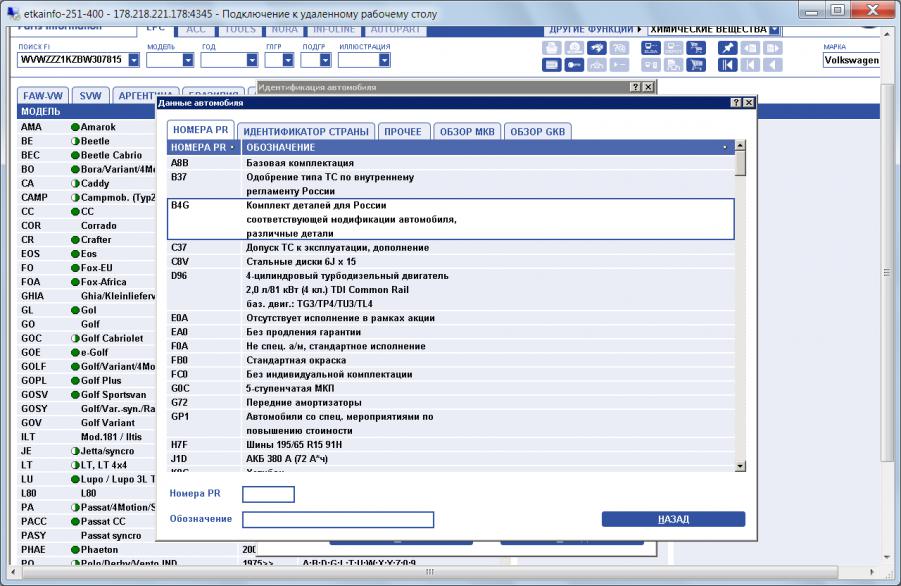Viewport: 901px width, 586px height.
Task: Select PR row J1D АКБ 380 А
Action: point(450,459)
